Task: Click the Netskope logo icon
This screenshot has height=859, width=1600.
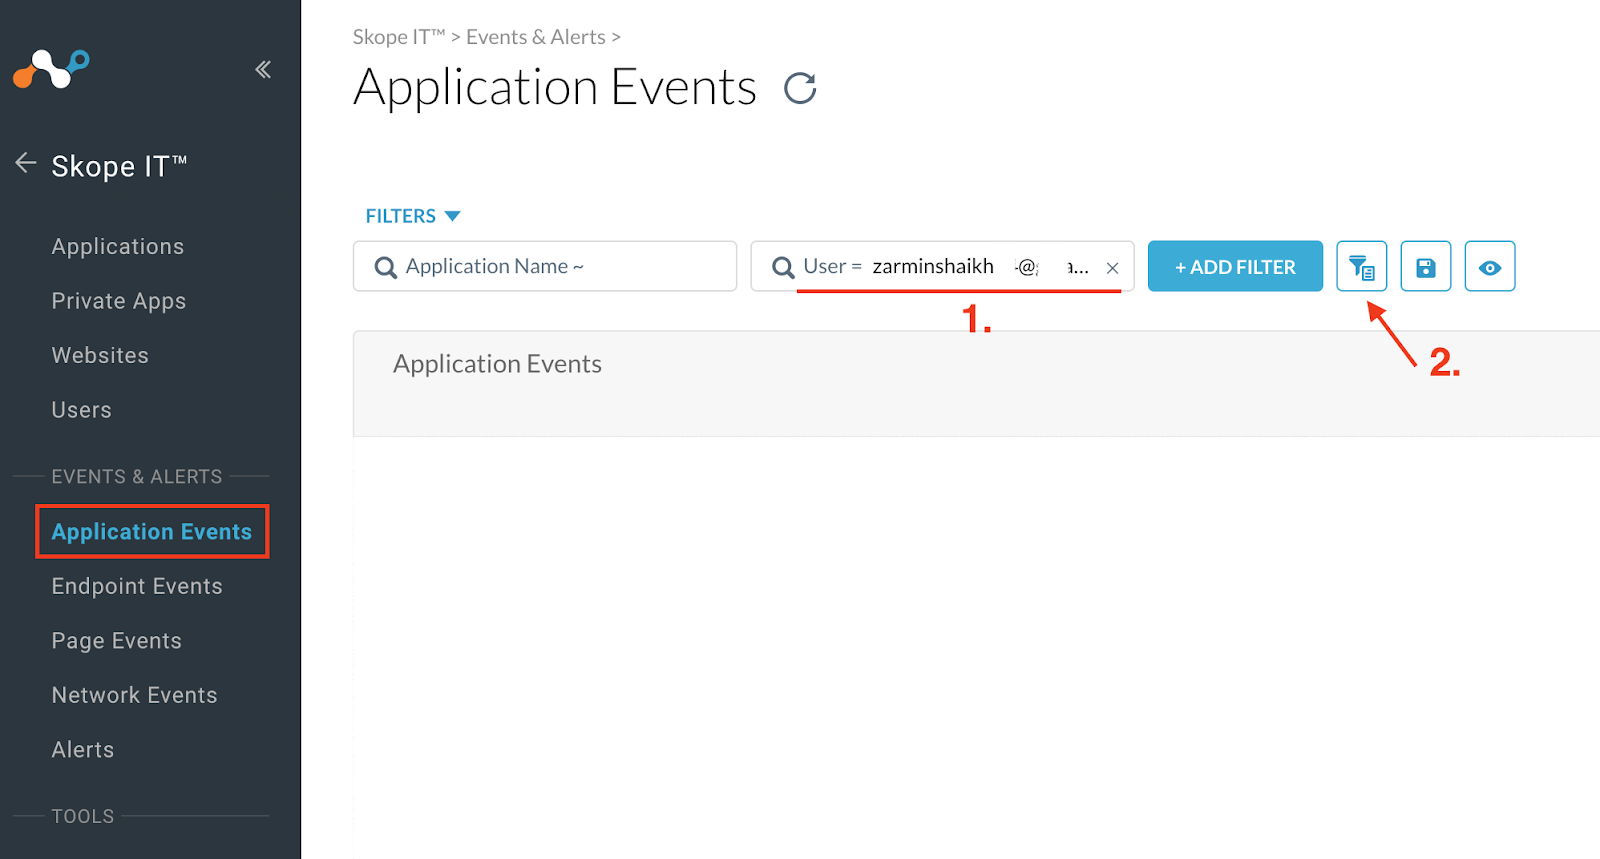Action: click(51, 69)
